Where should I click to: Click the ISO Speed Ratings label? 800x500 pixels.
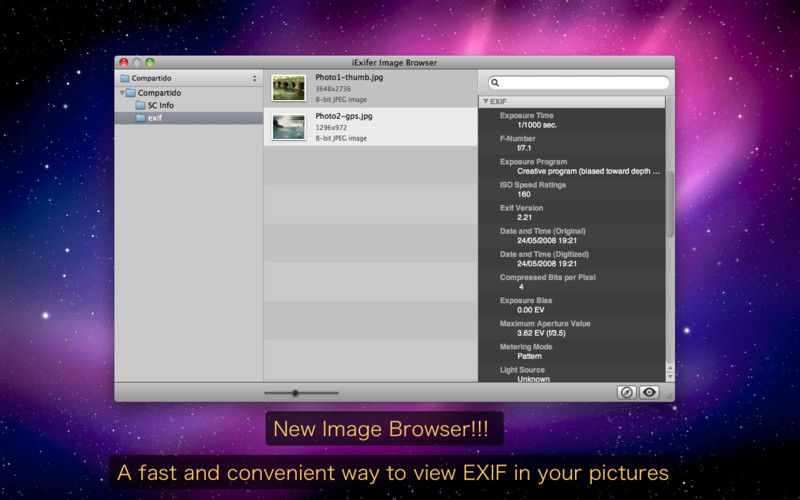(533, 185)
